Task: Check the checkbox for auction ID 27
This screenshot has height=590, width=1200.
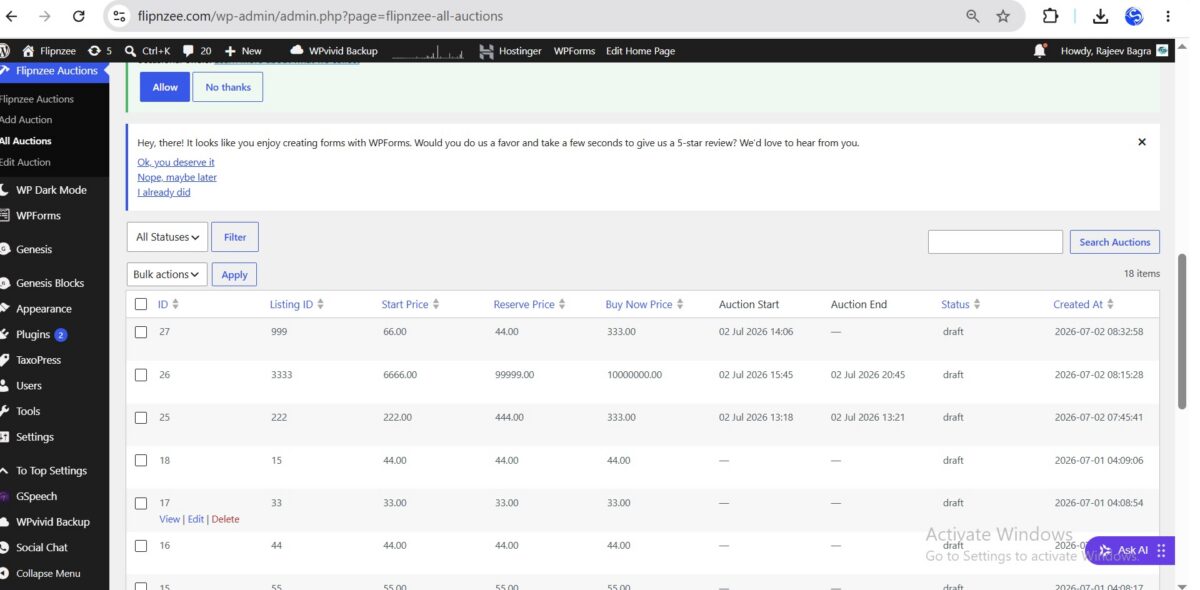Action: [141, 332]
